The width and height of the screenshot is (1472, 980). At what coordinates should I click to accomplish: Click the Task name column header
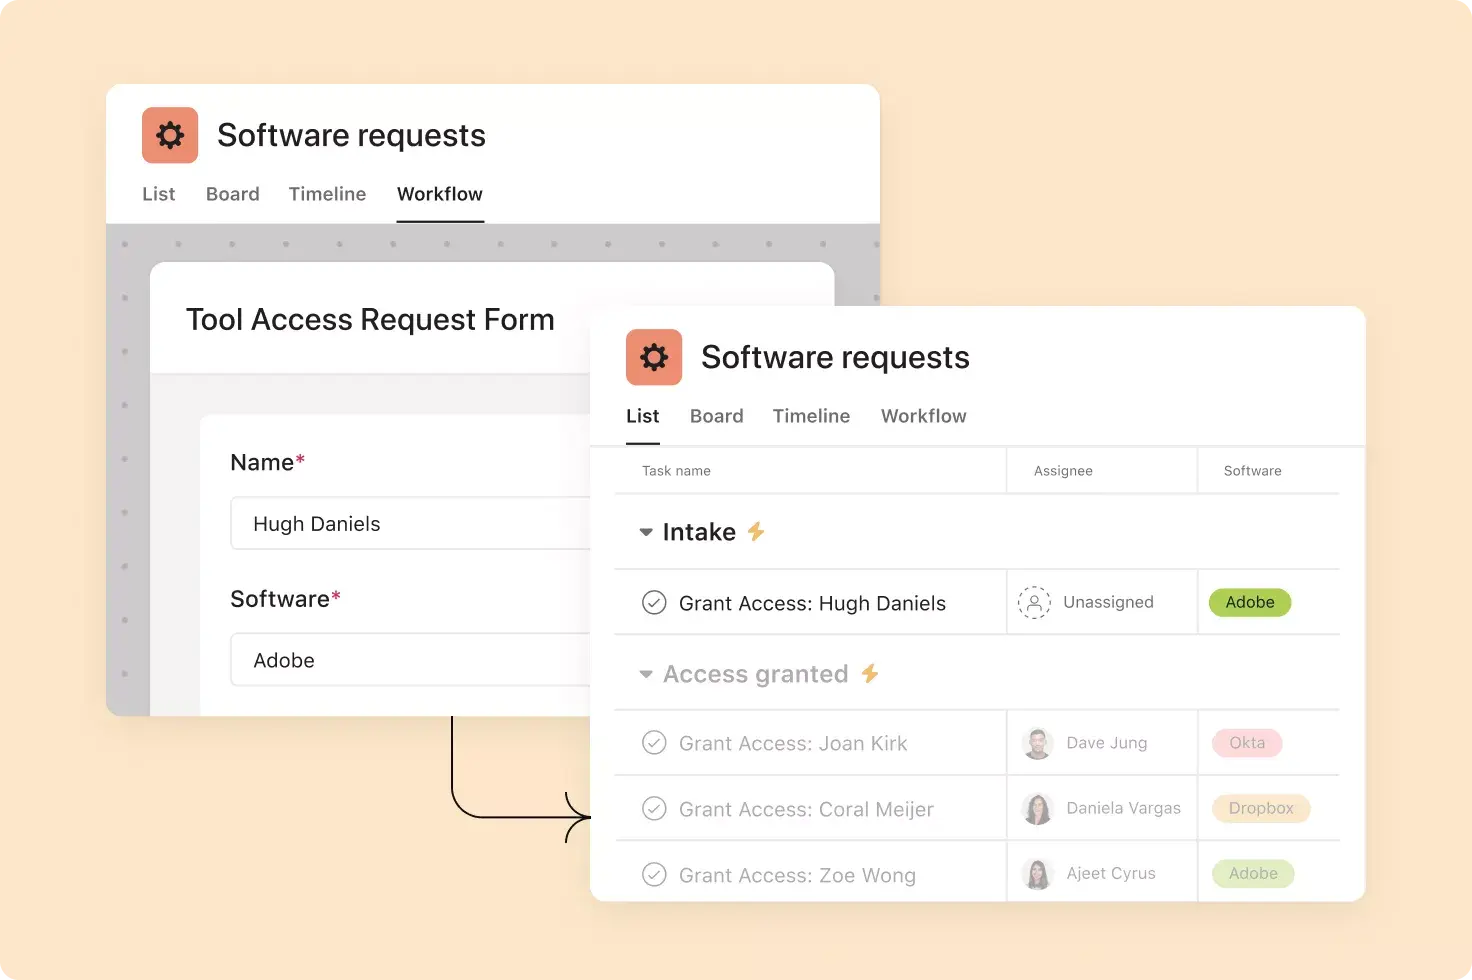(676, 471)
